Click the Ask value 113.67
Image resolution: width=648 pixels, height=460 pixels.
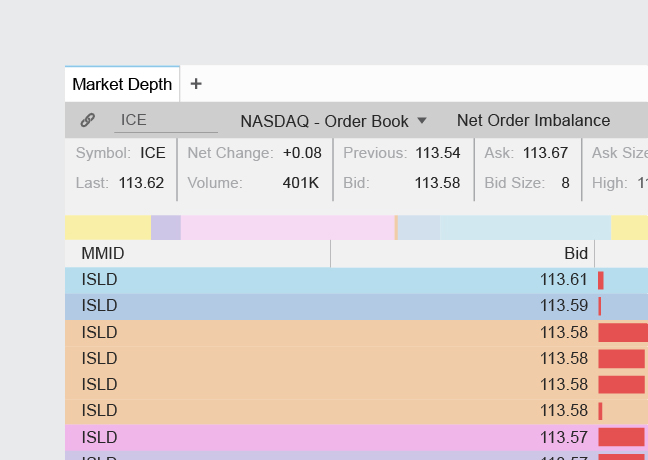pyautogui.click(x=546, y=153)
